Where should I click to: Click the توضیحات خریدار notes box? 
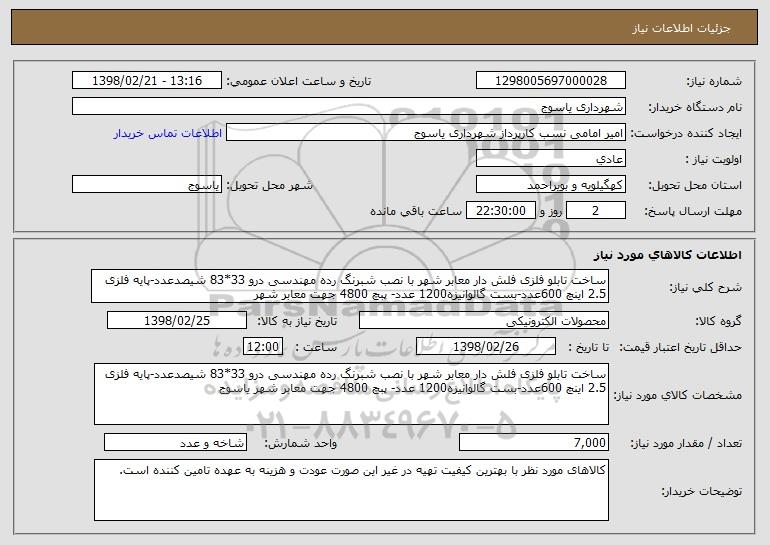pos(351,490)
